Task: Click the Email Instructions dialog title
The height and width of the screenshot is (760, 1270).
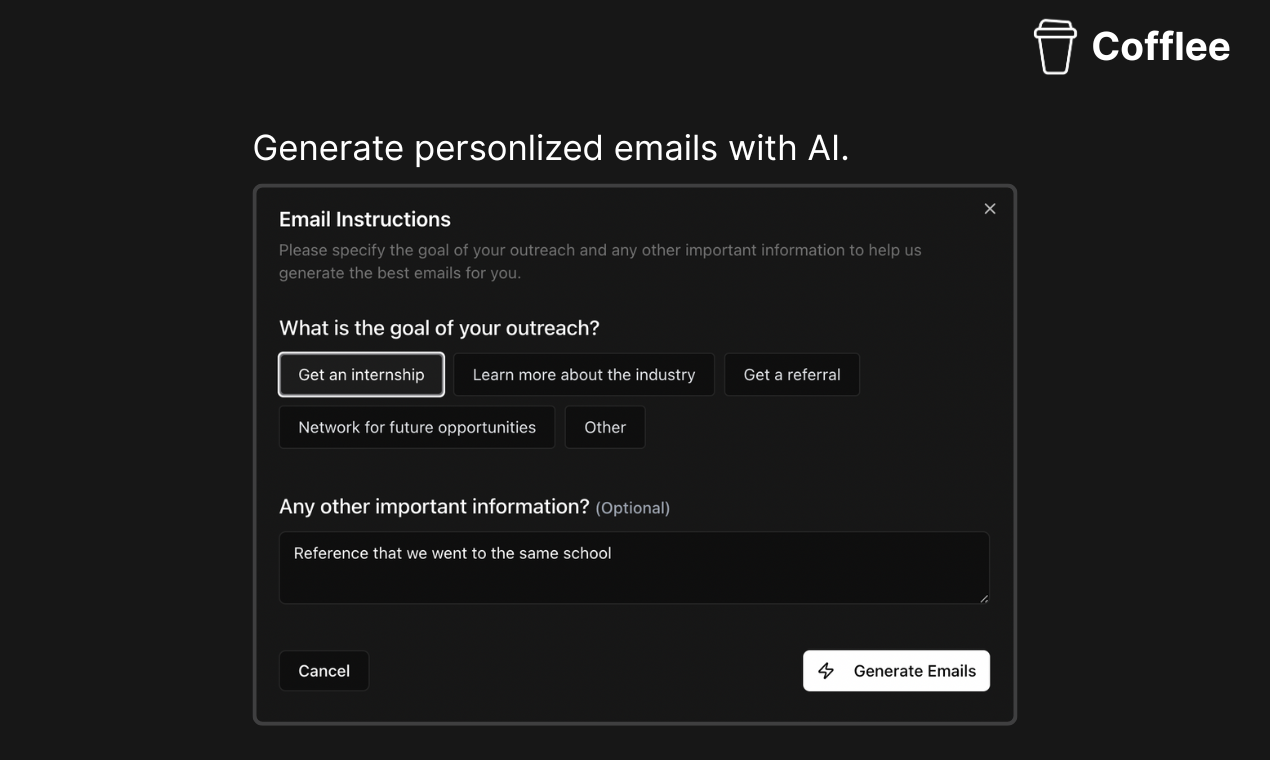Action: (365, 219)
